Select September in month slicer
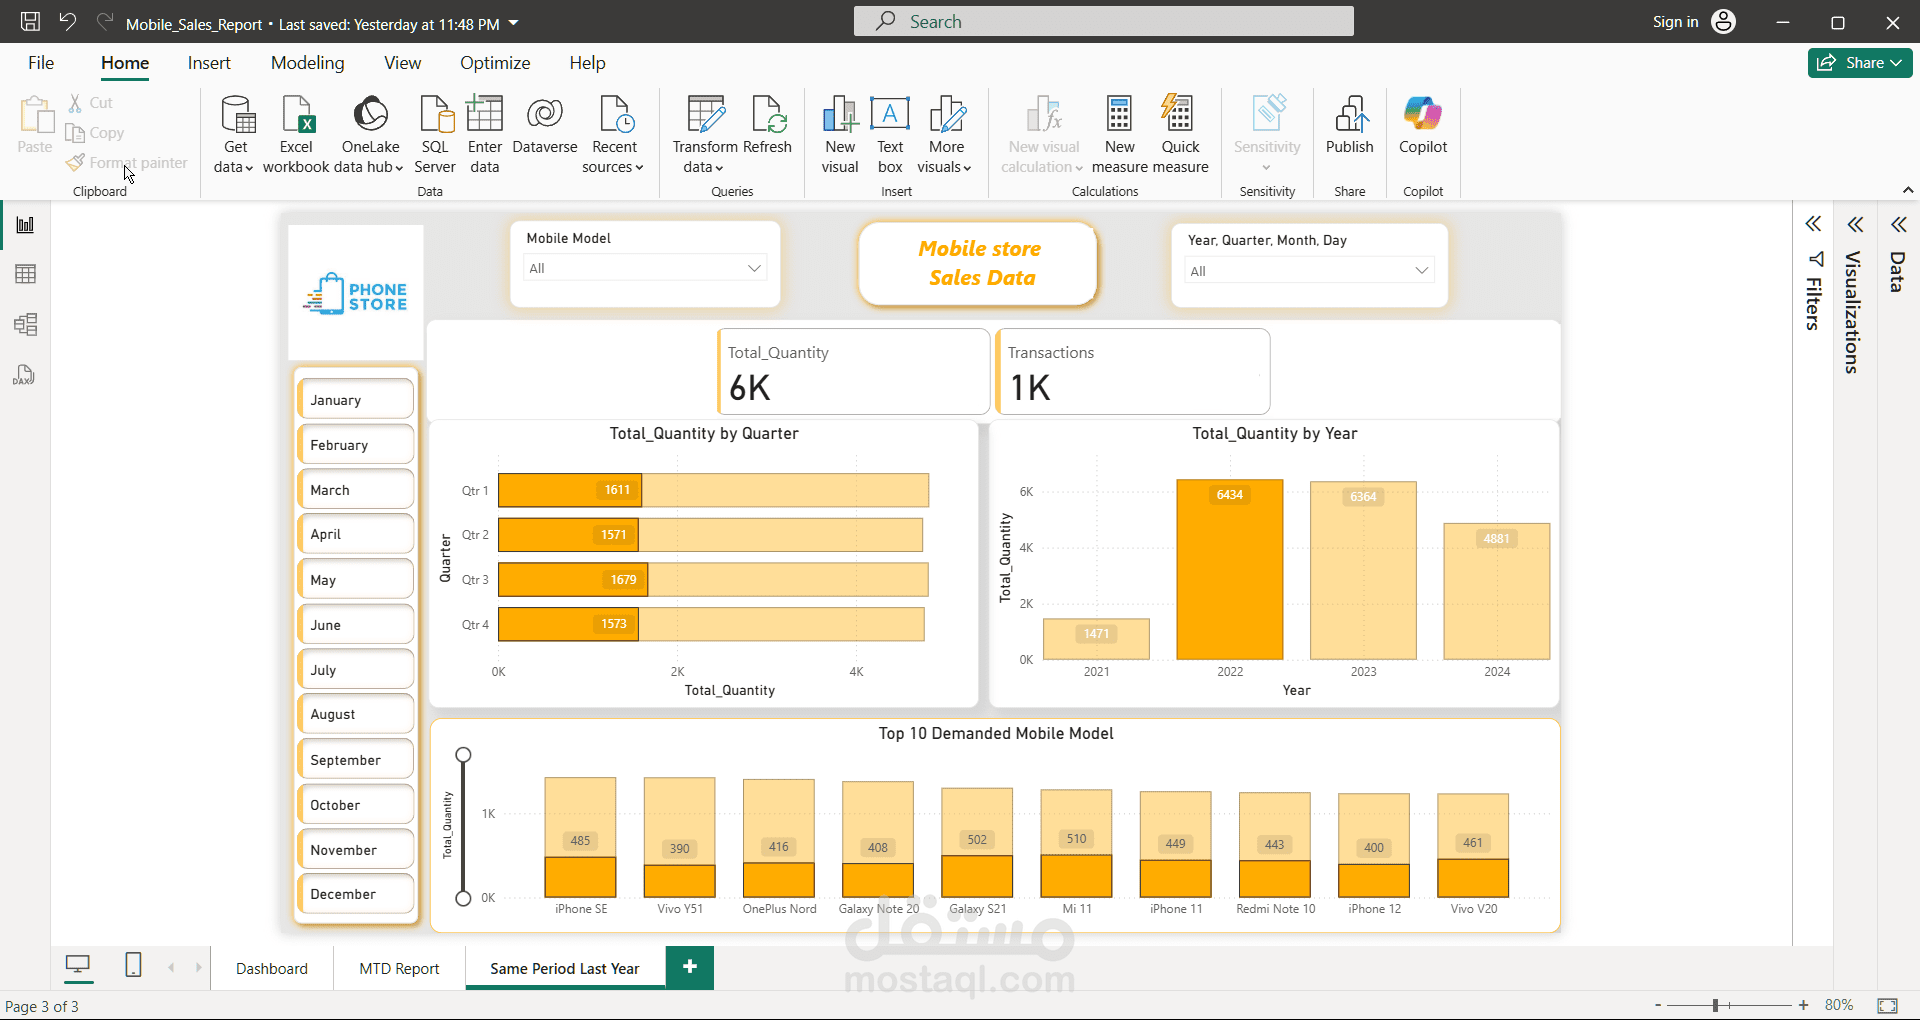 pyautogui.click(x=355, y=760)
